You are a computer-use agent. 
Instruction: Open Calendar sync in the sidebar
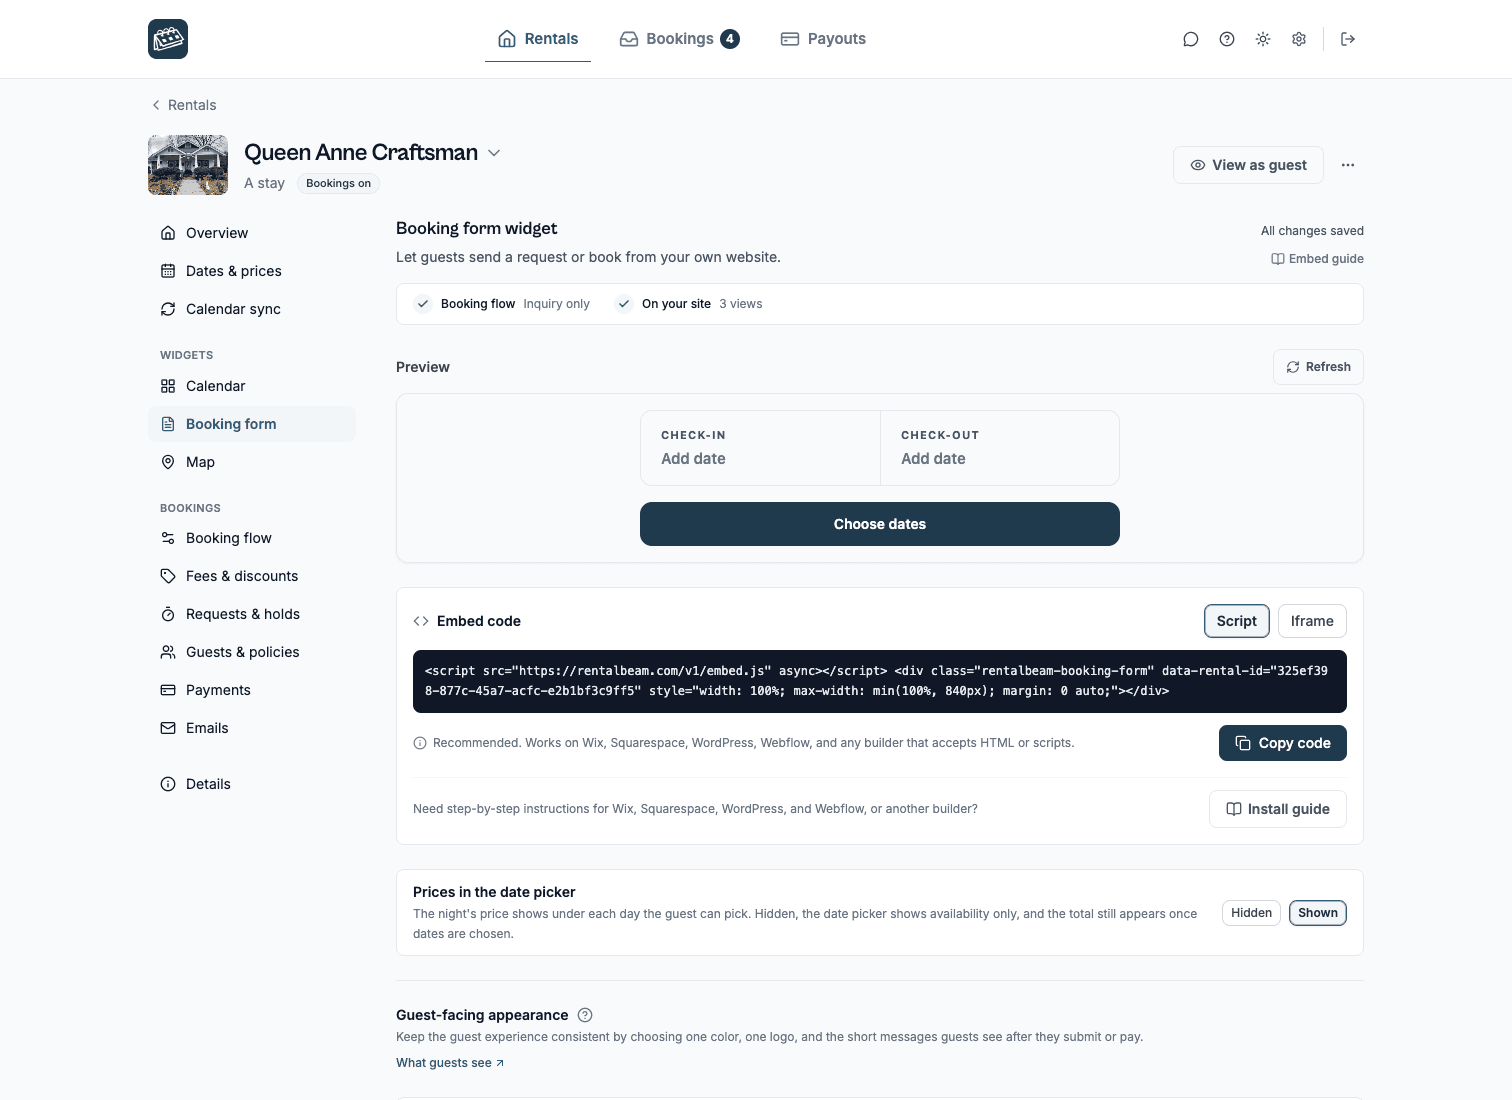click(x=252, y=309)
